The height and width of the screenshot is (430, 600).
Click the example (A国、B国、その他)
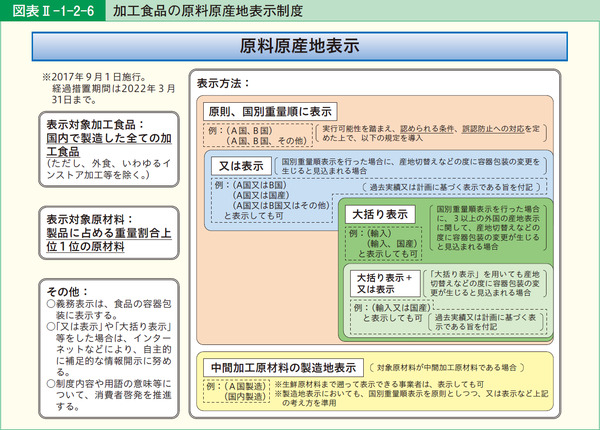[x=266, y=141]
